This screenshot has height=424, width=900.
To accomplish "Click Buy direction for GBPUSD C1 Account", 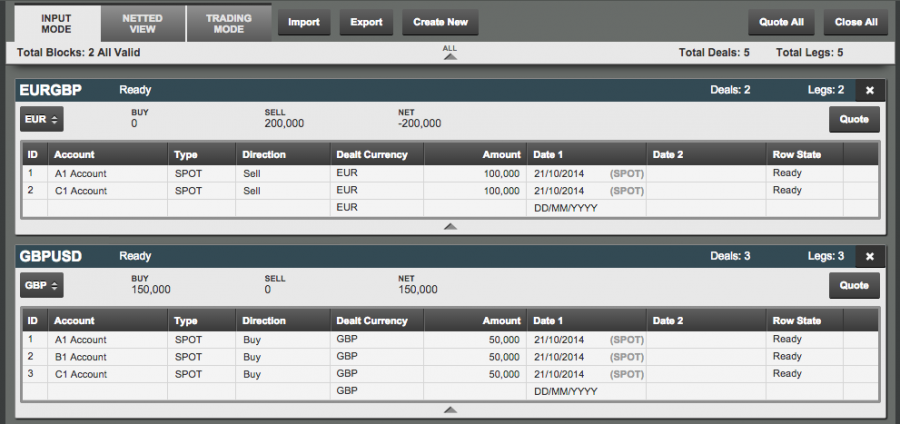I will [x=251, y=374].
